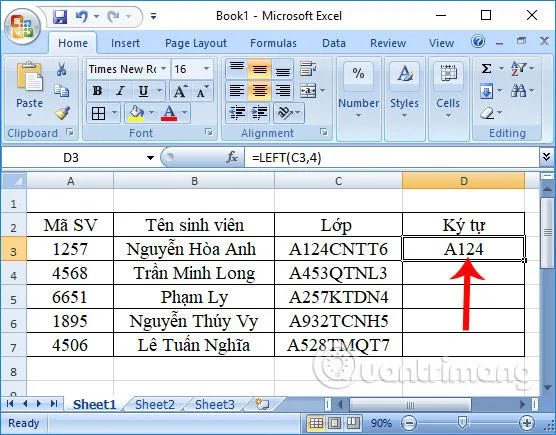Open the Styles button group
556x435 pixels.
(x=404, y=91)
